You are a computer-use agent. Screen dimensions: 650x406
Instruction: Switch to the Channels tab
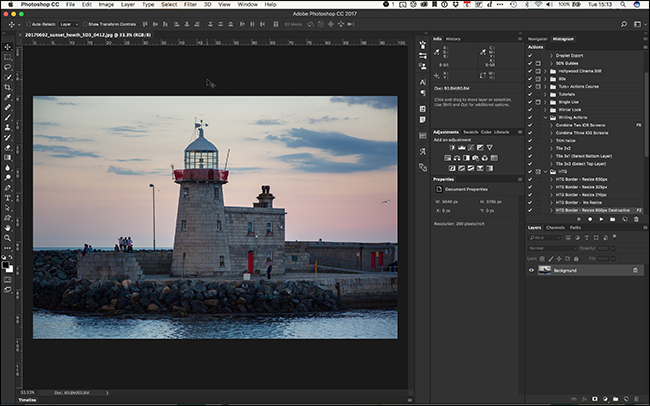(554, 227)
